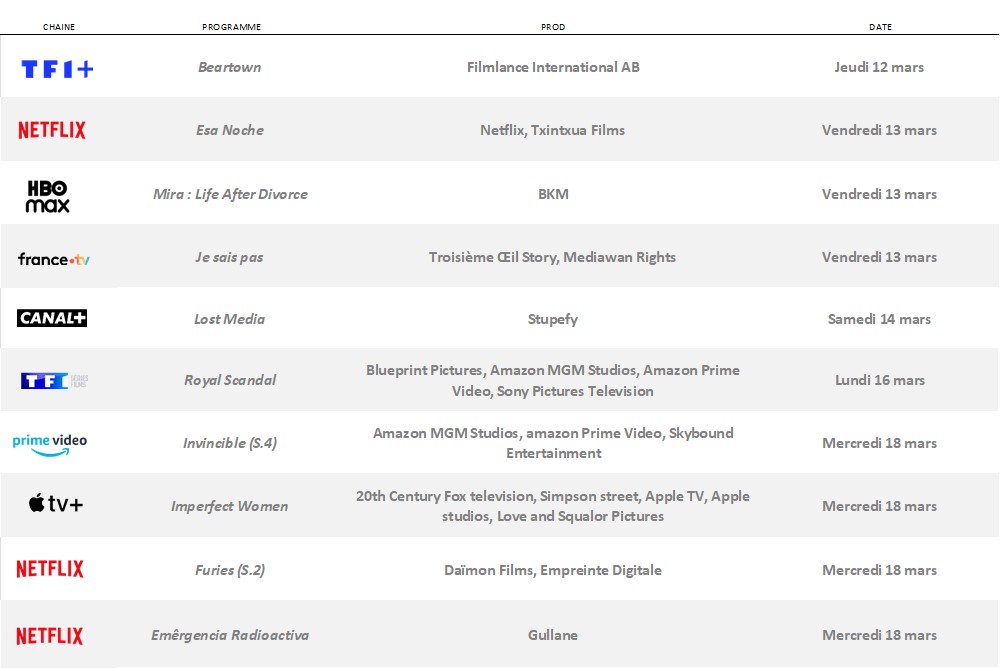Click the france.tv channel logo
The image size is (1000, 669).
pos(54,259)
